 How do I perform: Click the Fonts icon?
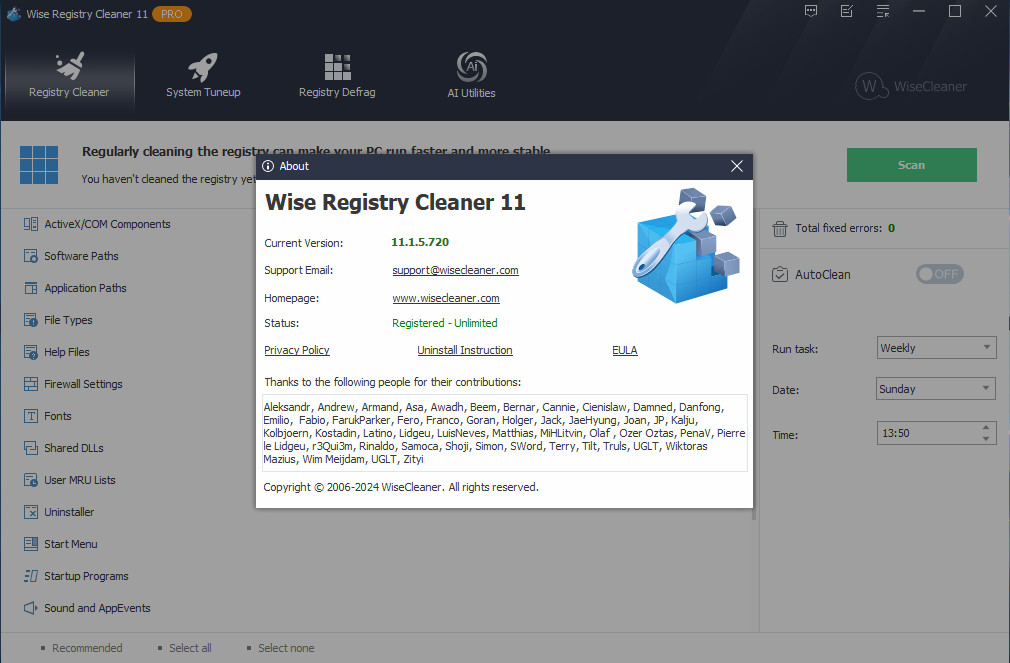click(31, 416)
